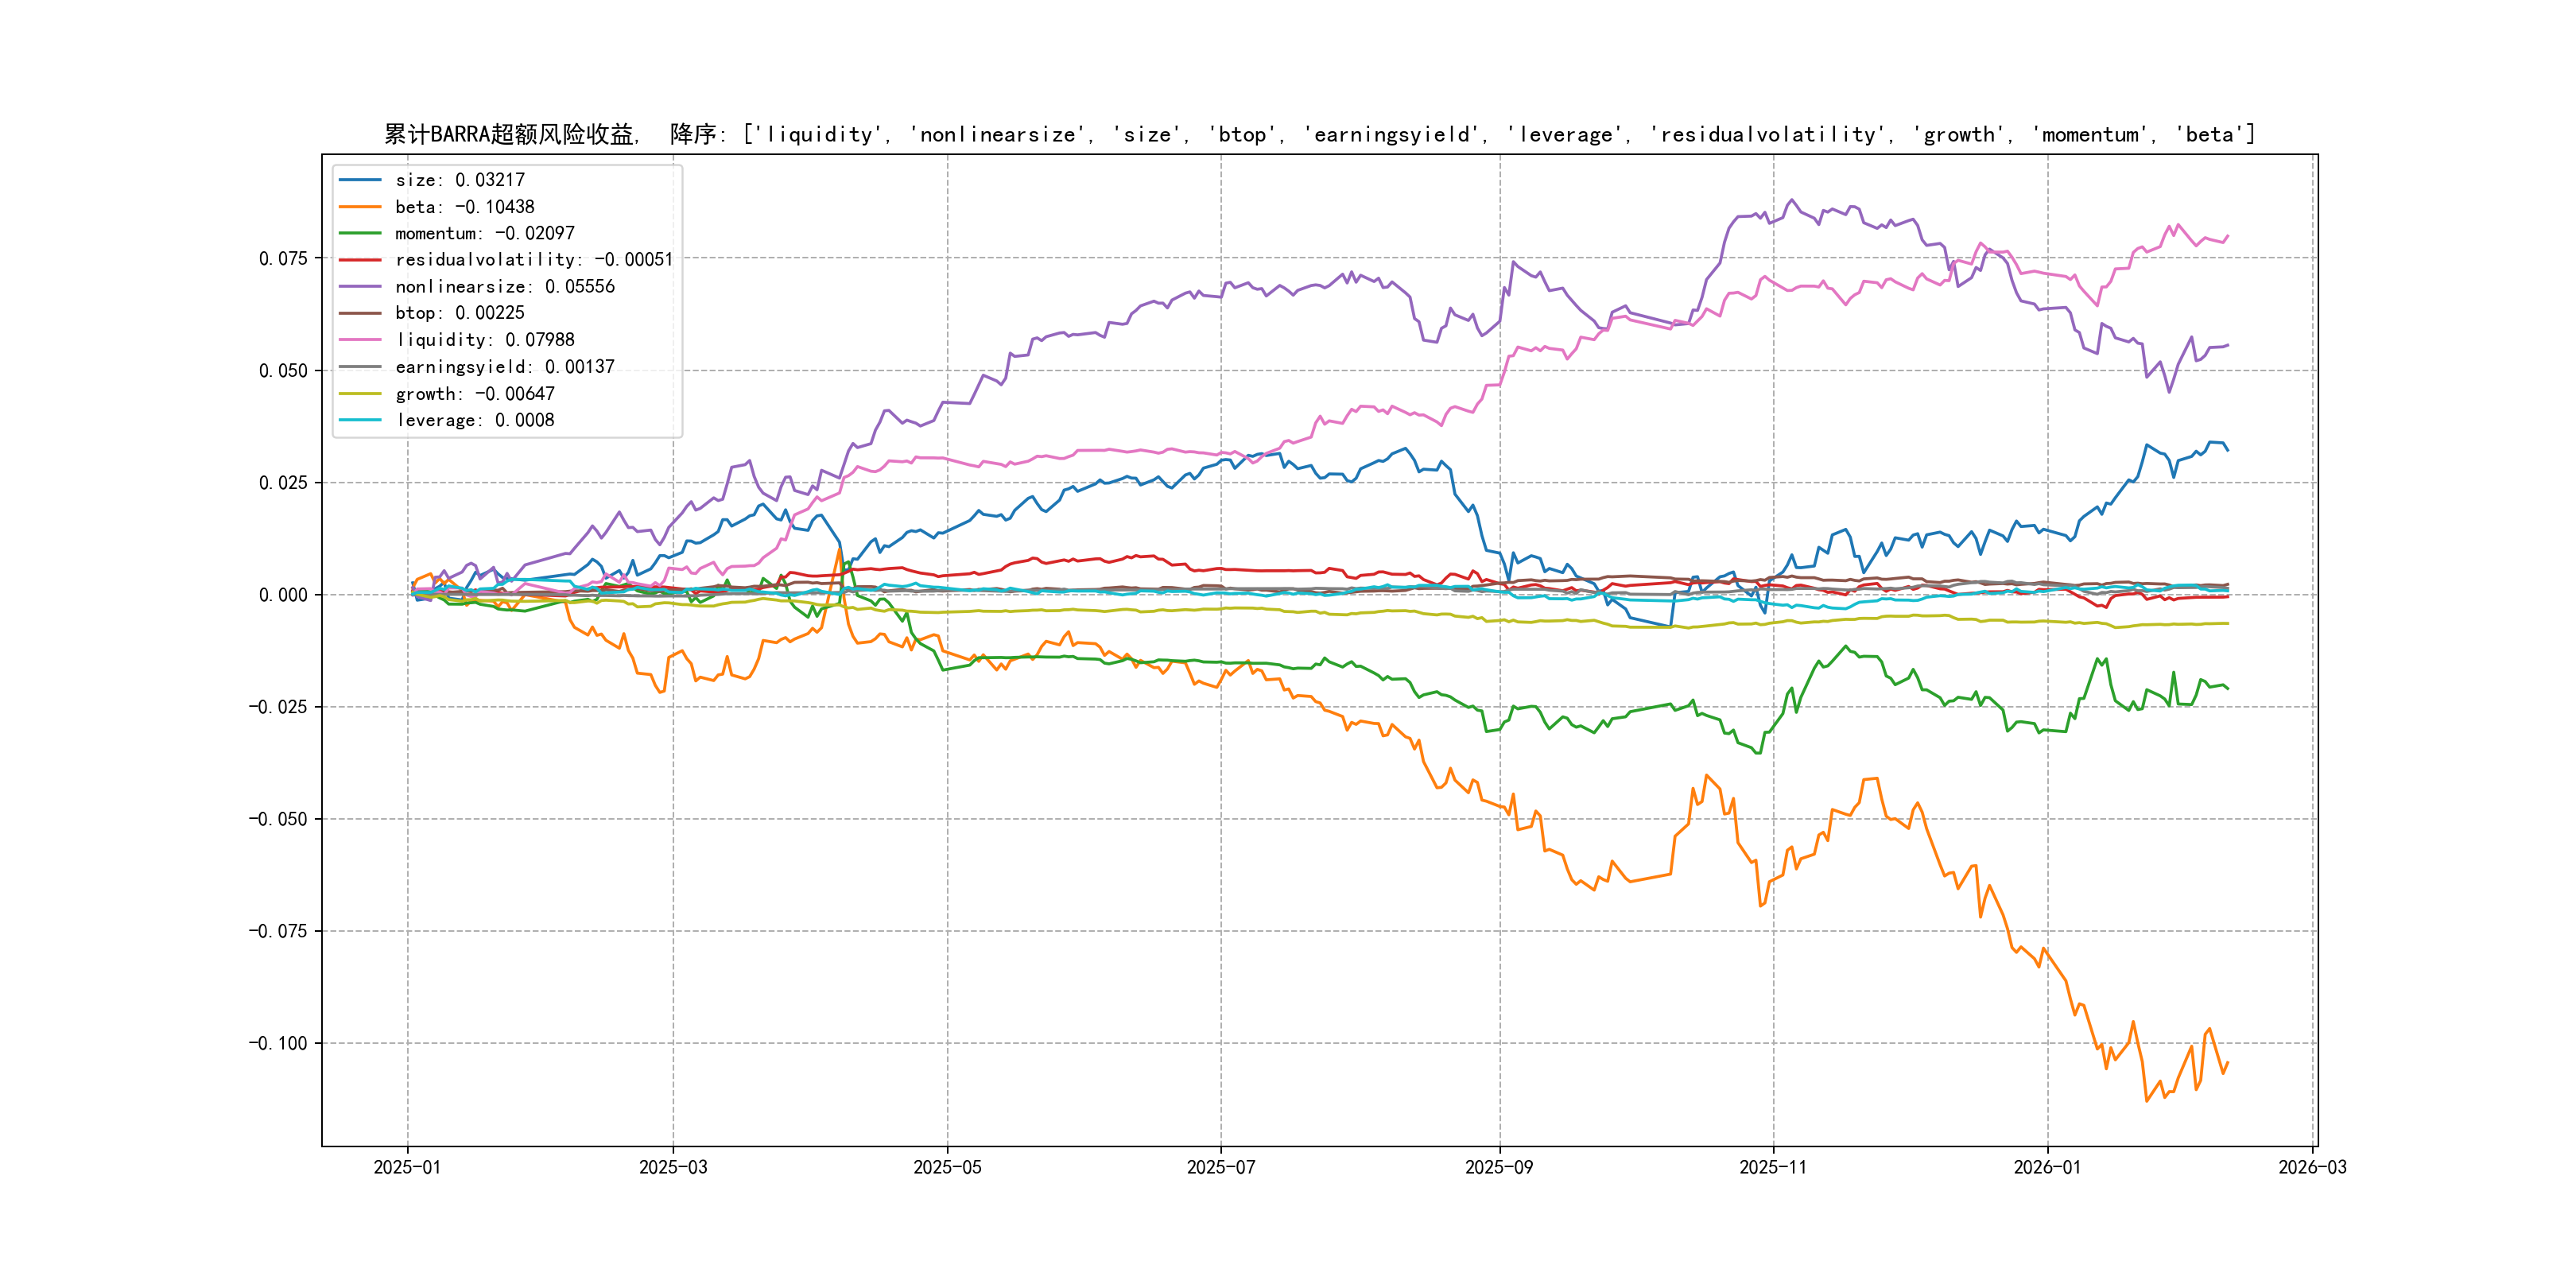Click the -0.100 y-axis tick label
Image resolution: width=2576 pixels, height=1288 pixels.
tap(278, 1043)
